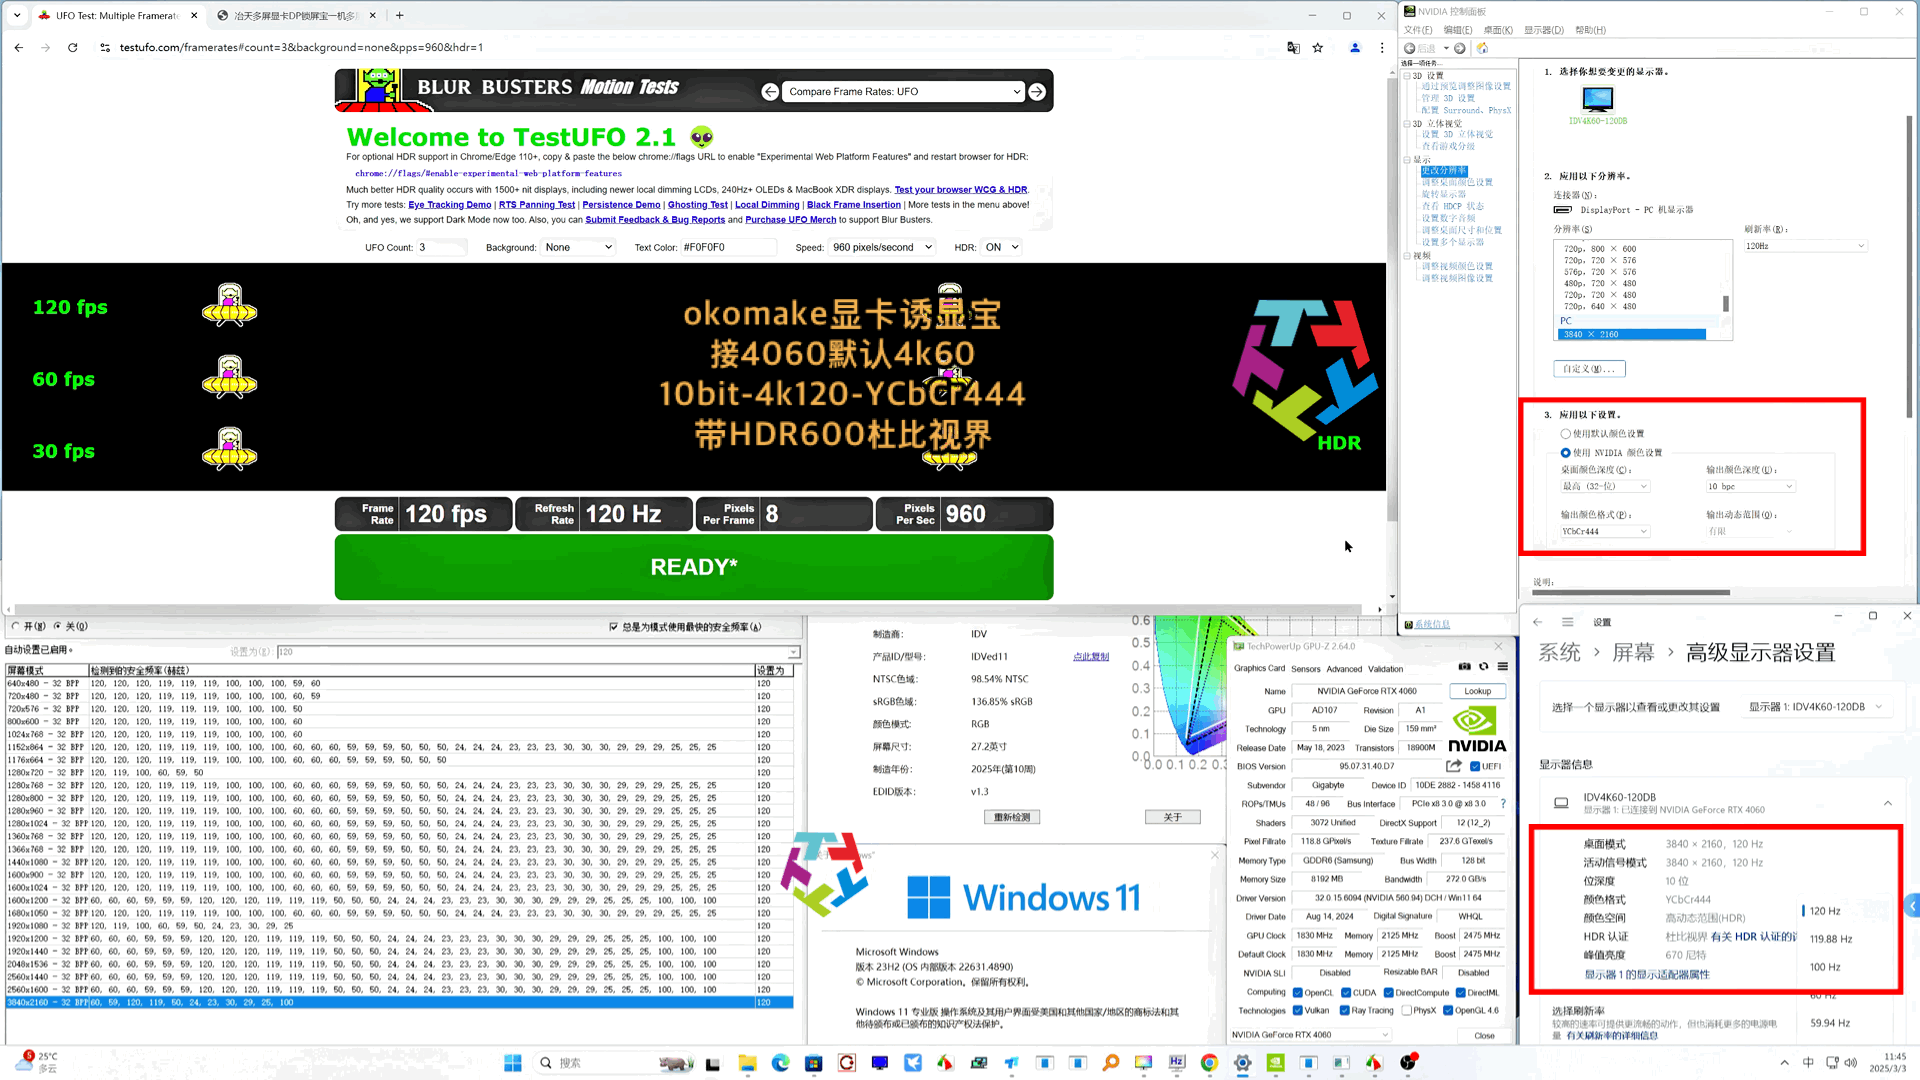Click the green READY button
Image resolution: width=1920 pixels, height=1080 pixels.
click(x=693, y=567)
